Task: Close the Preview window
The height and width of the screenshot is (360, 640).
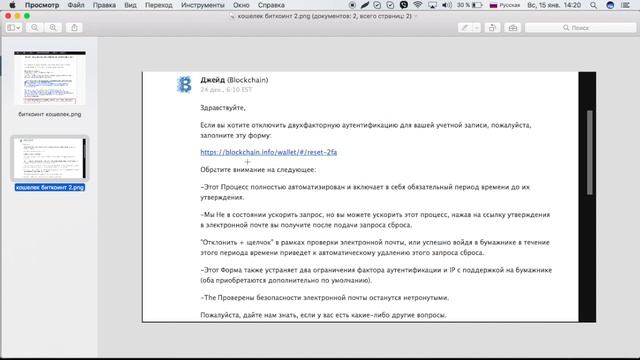Action: (x=8, y=16)
